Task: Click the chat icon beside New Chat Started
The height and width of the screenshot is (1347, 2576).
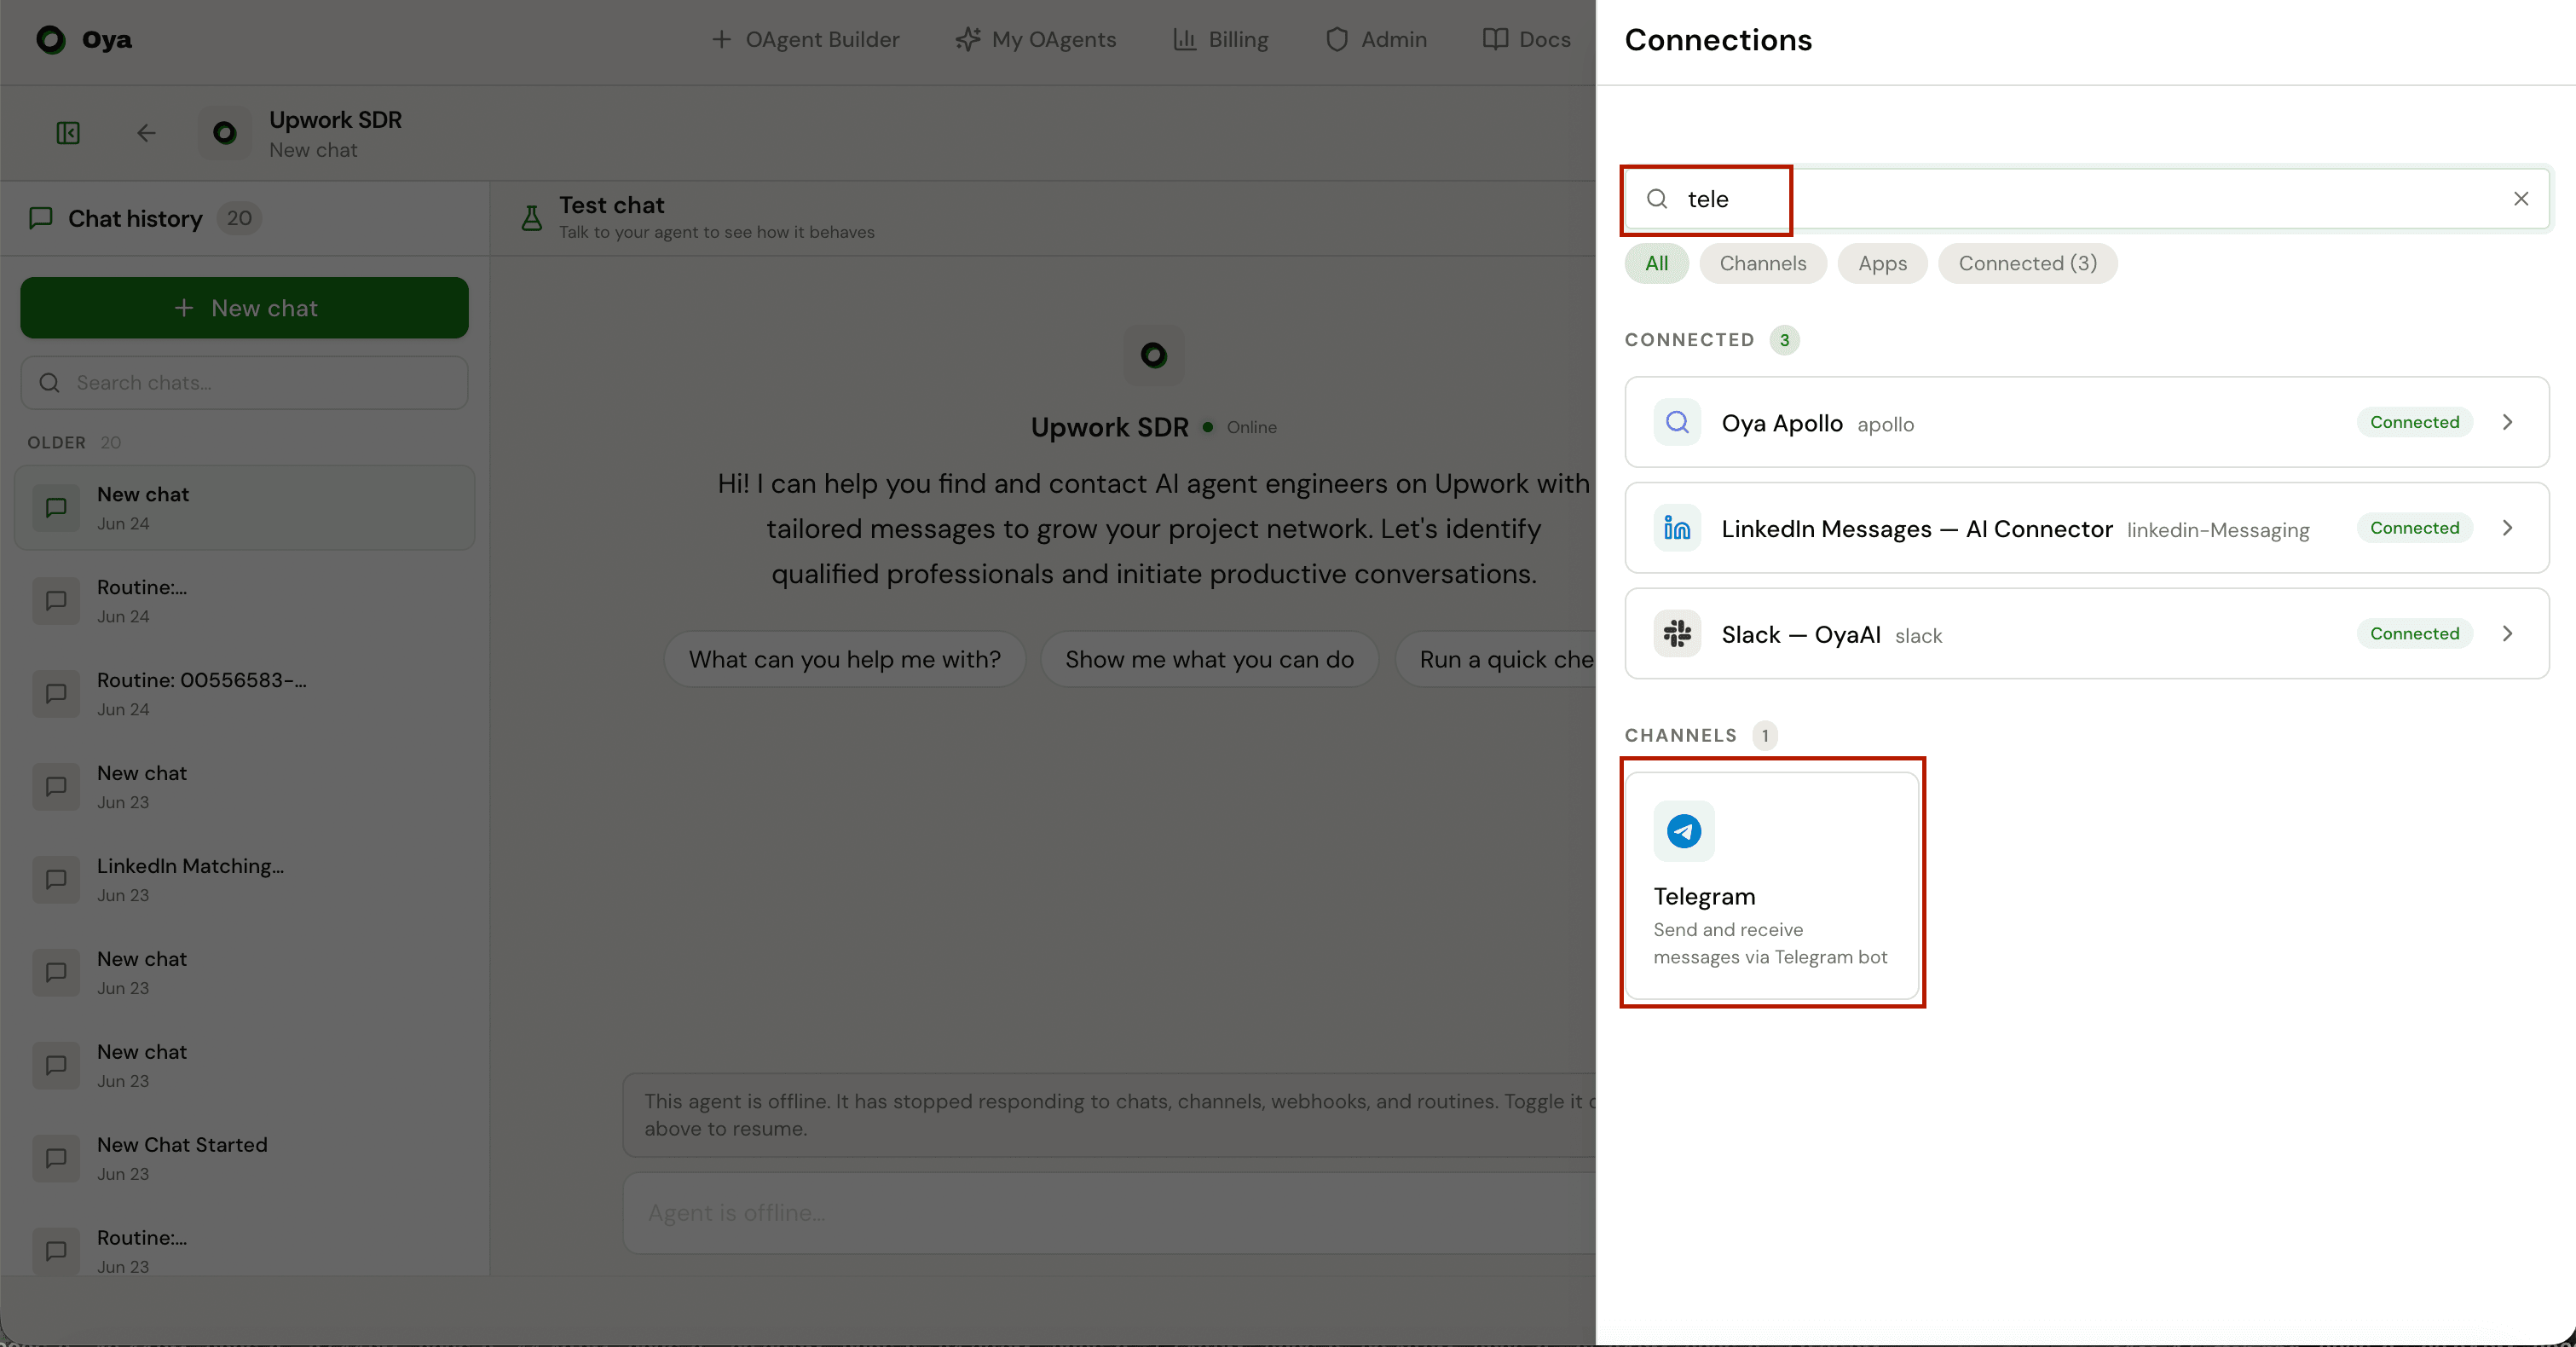Action: coord(56,1159)
